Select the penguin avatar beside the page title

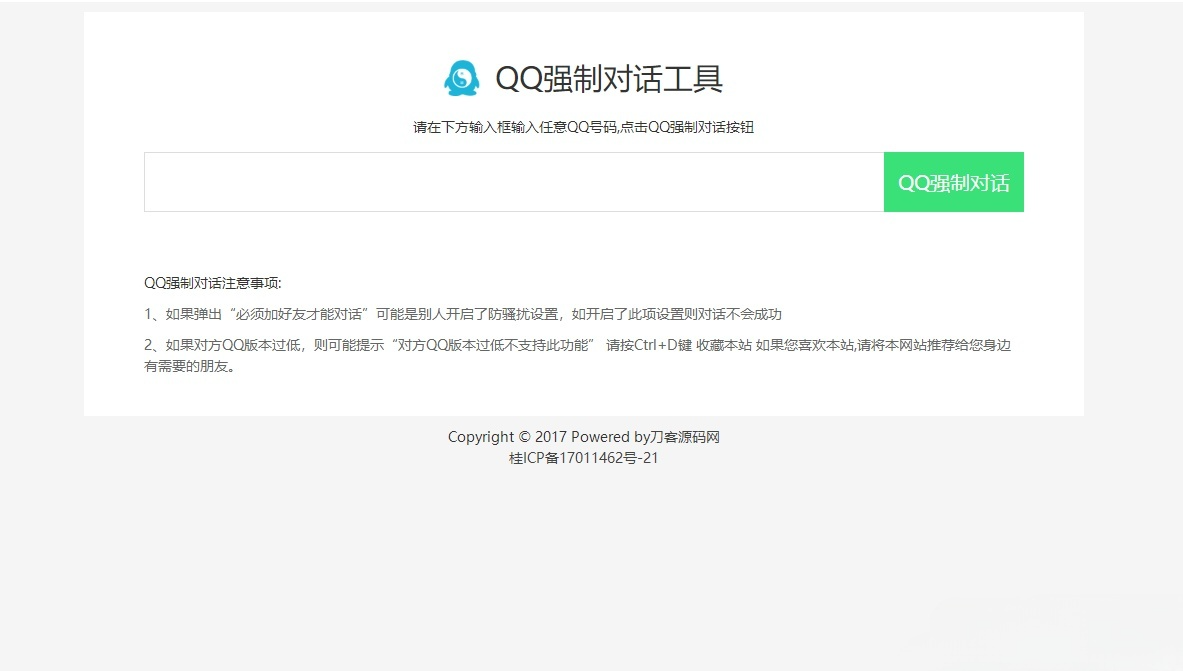(x=461, y=78)
